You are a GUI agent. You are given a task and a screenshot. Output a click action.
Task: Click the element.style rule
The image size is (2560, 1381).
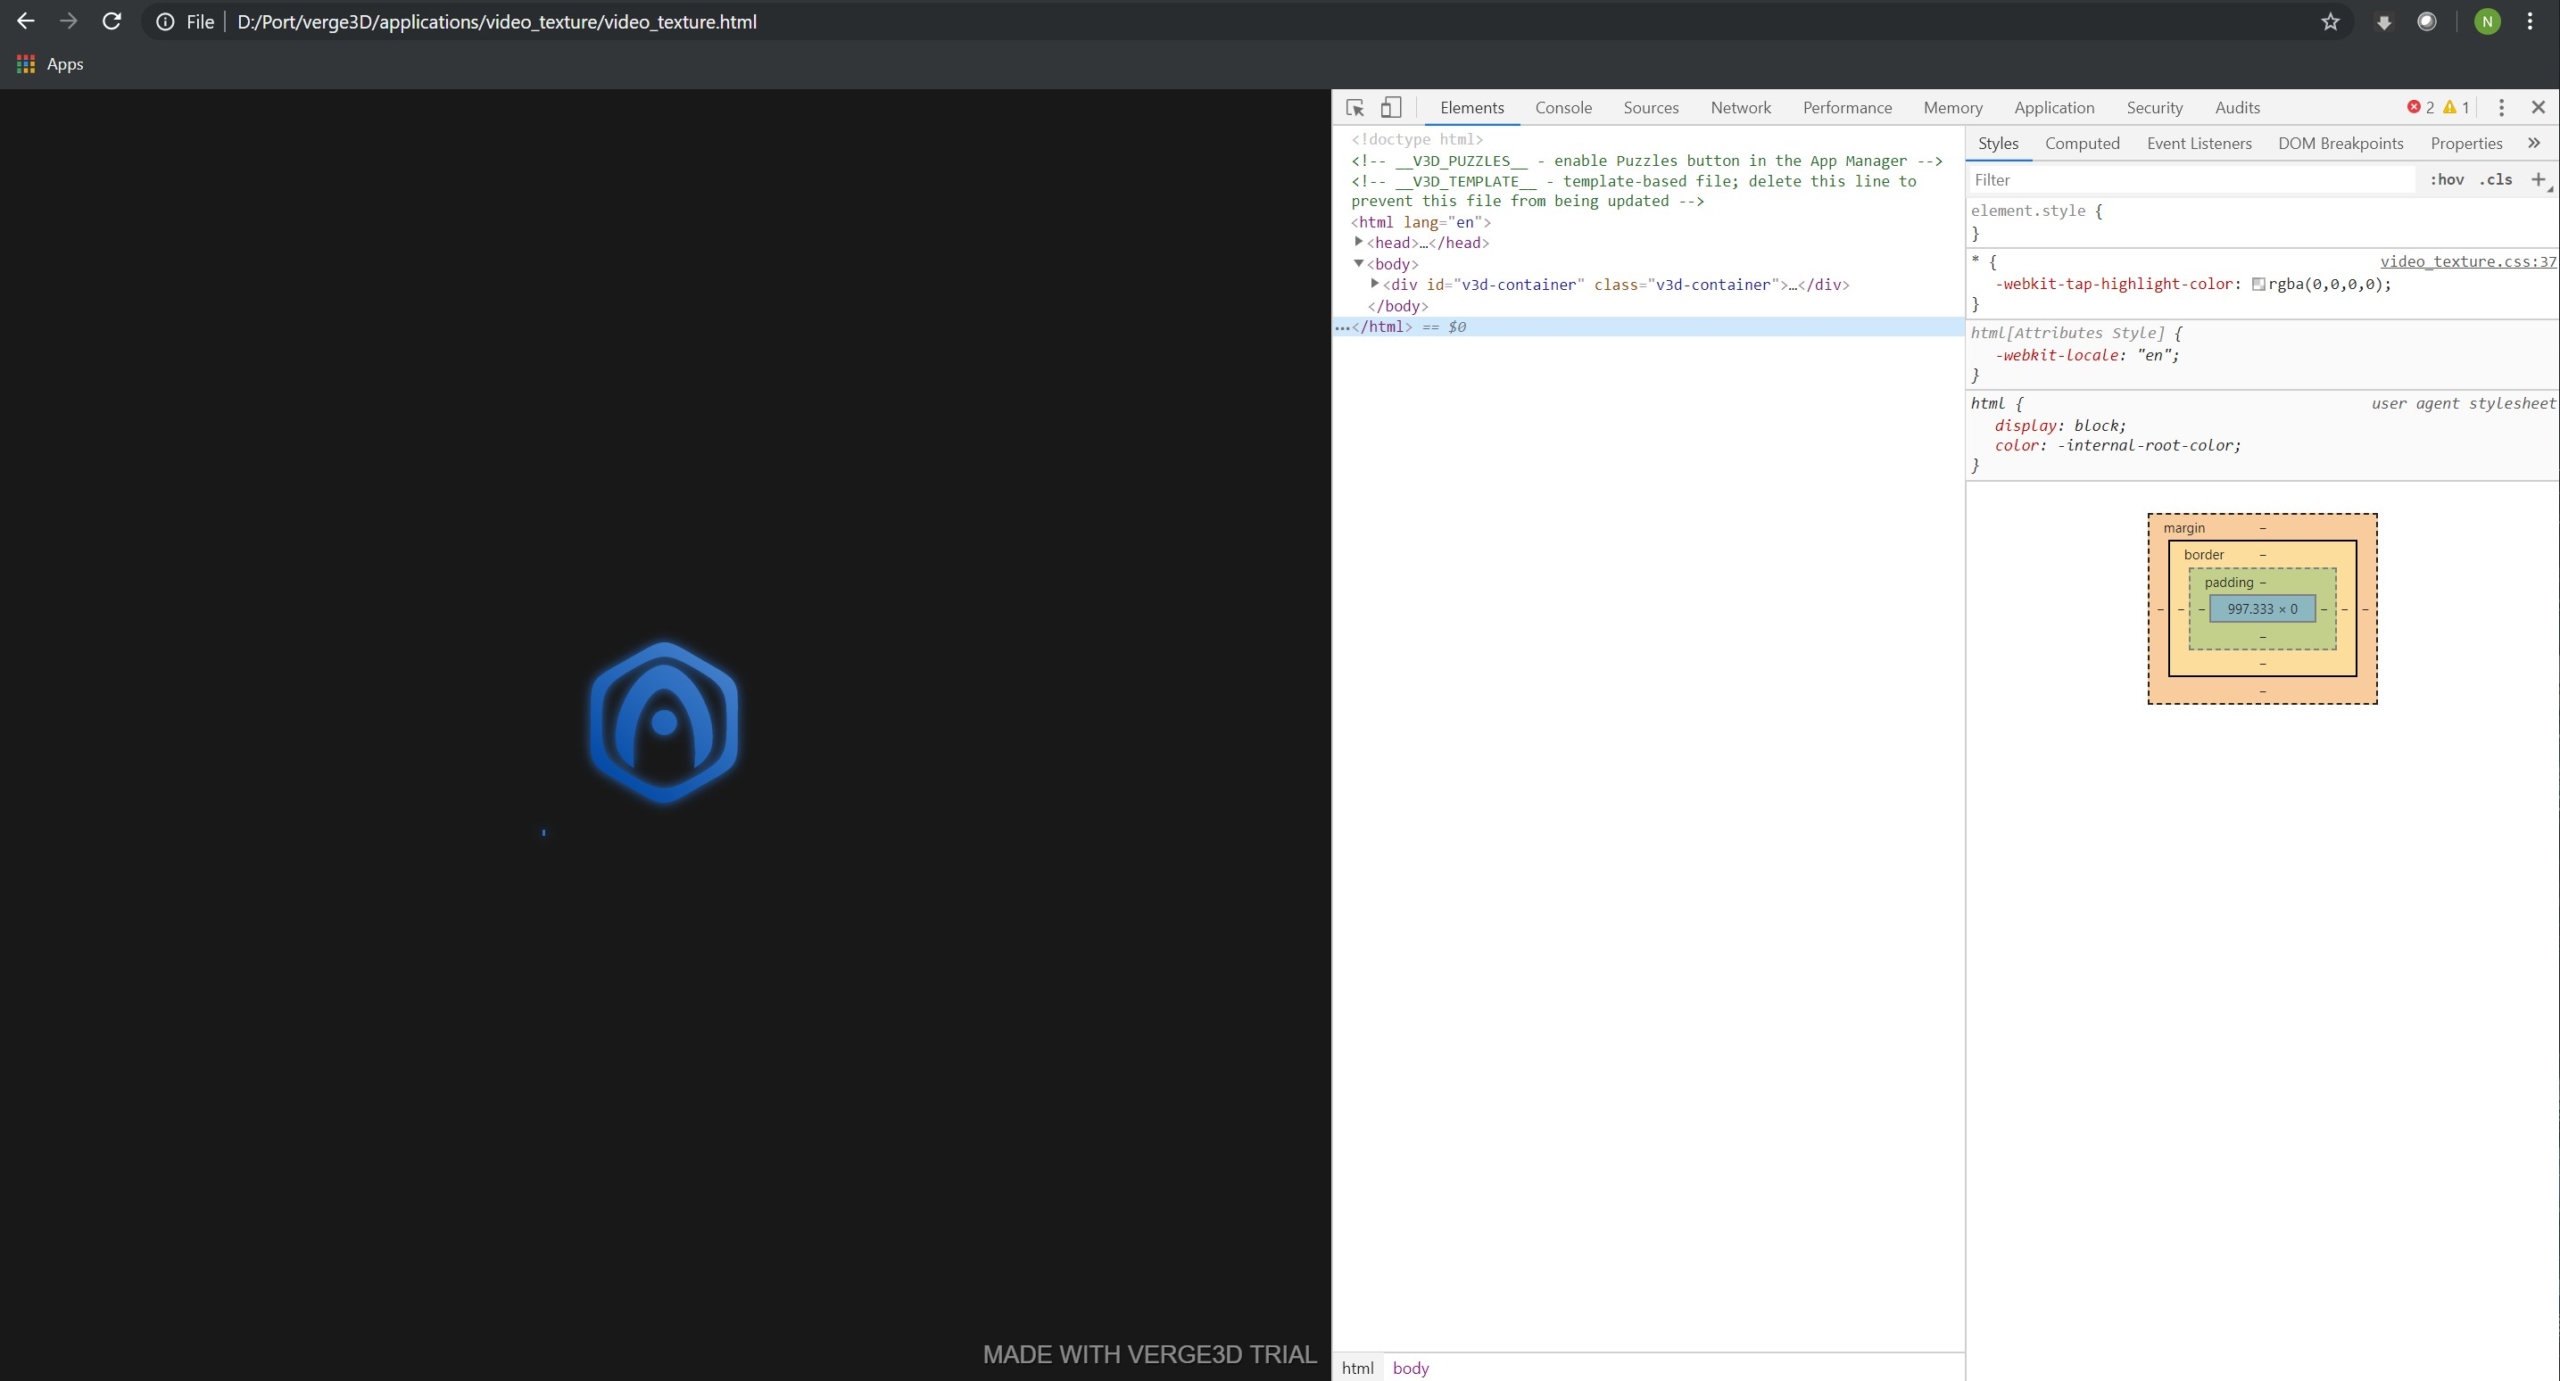[2036, 211]
